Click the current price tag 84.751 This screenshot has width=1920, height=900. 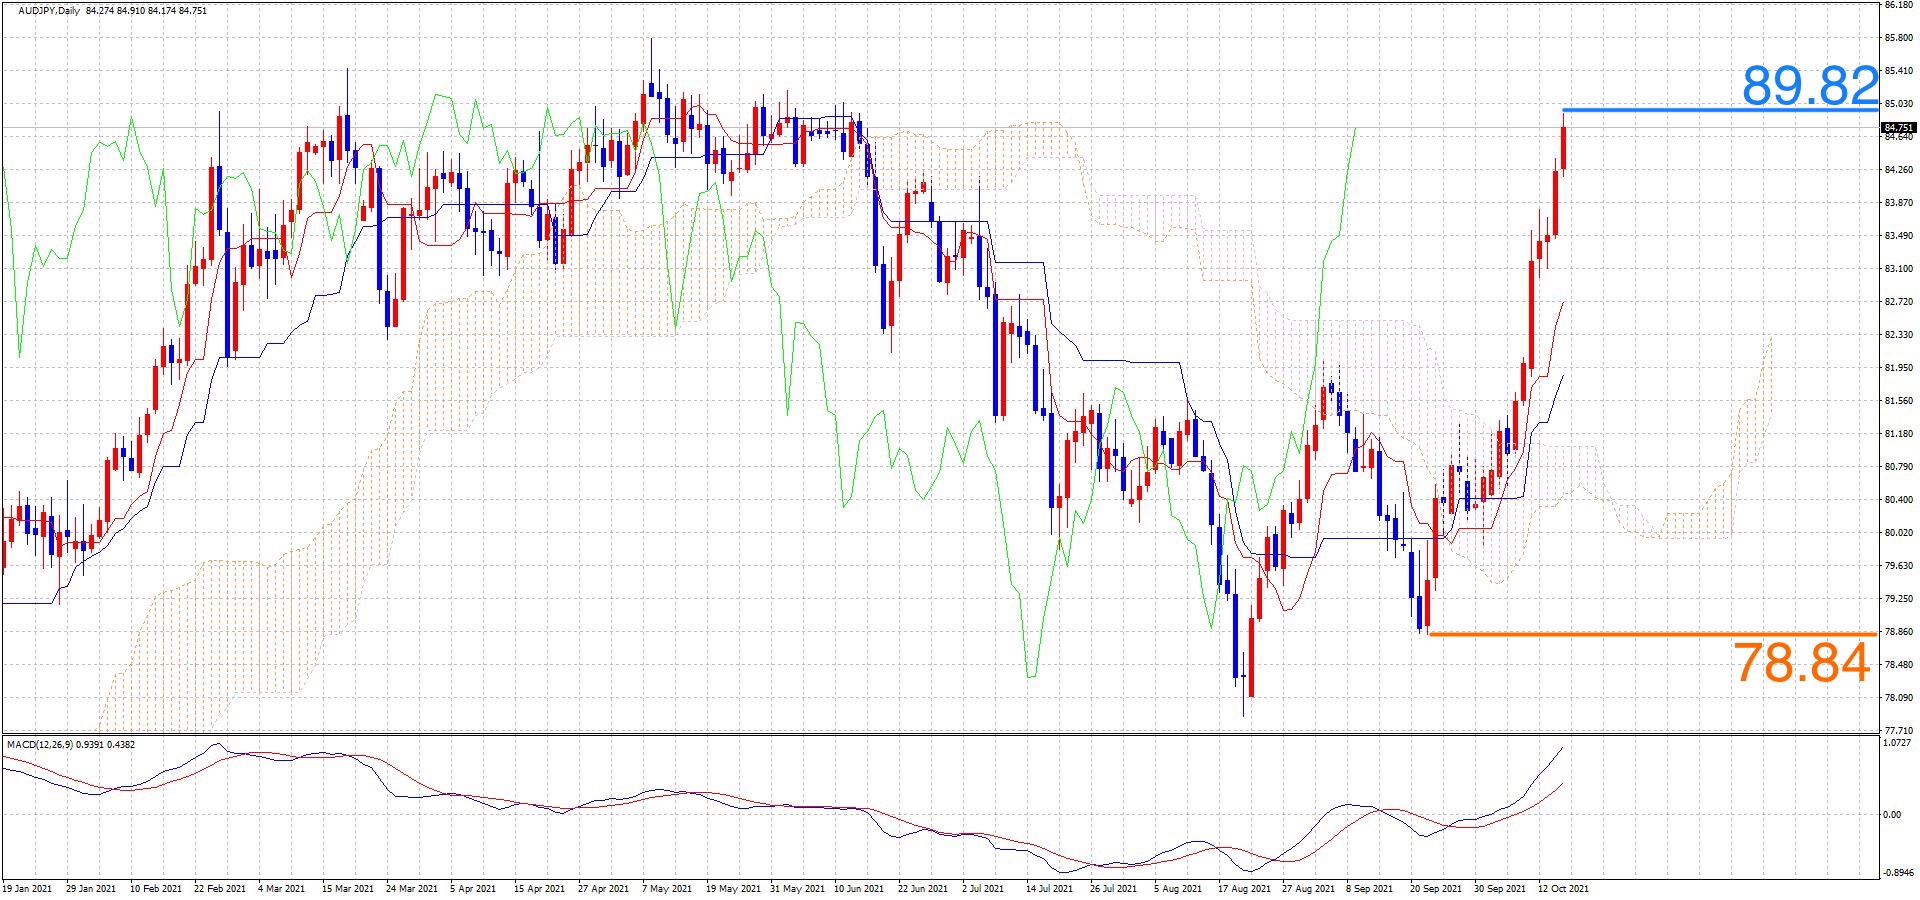(1898, 128)
